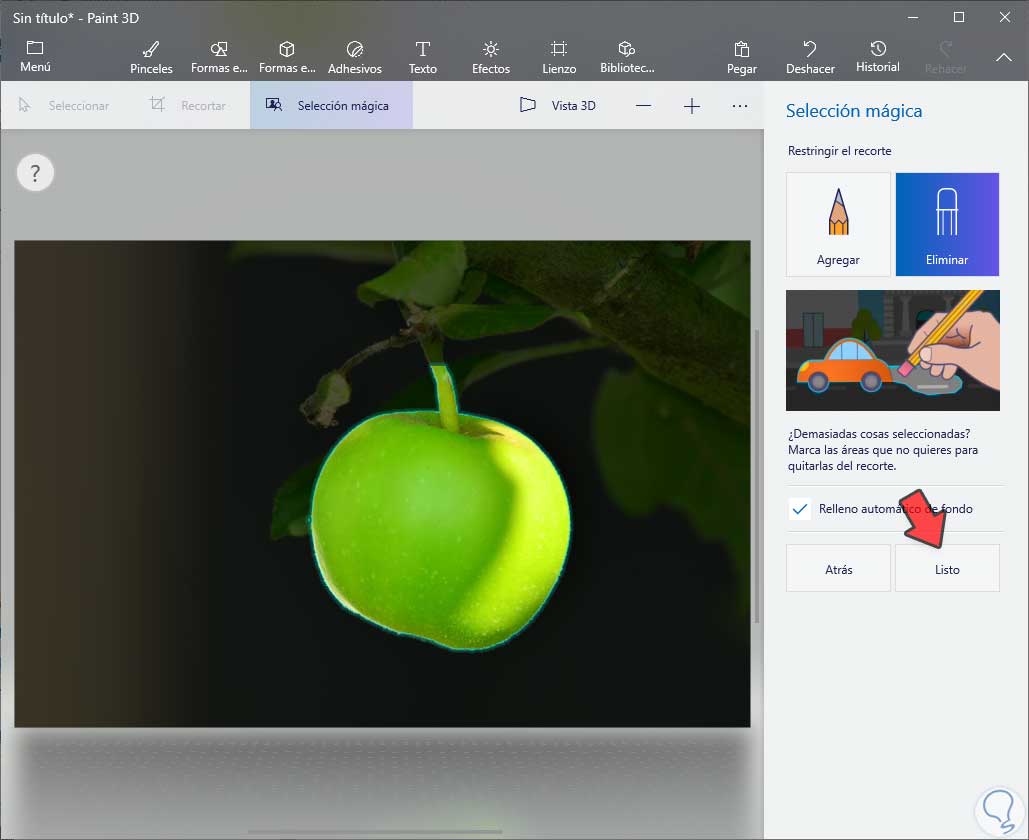Open the three-dots more options menu

[740, 106]
